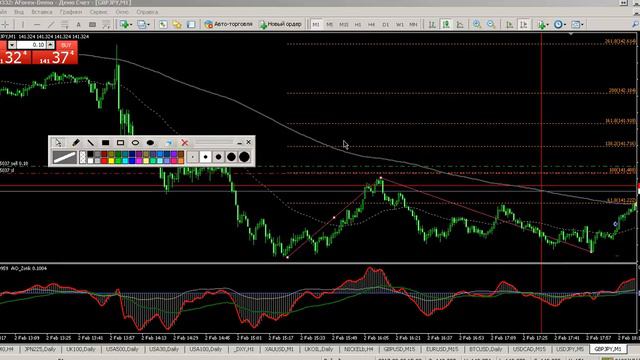Zoom out on the chart

pos(491,24)
